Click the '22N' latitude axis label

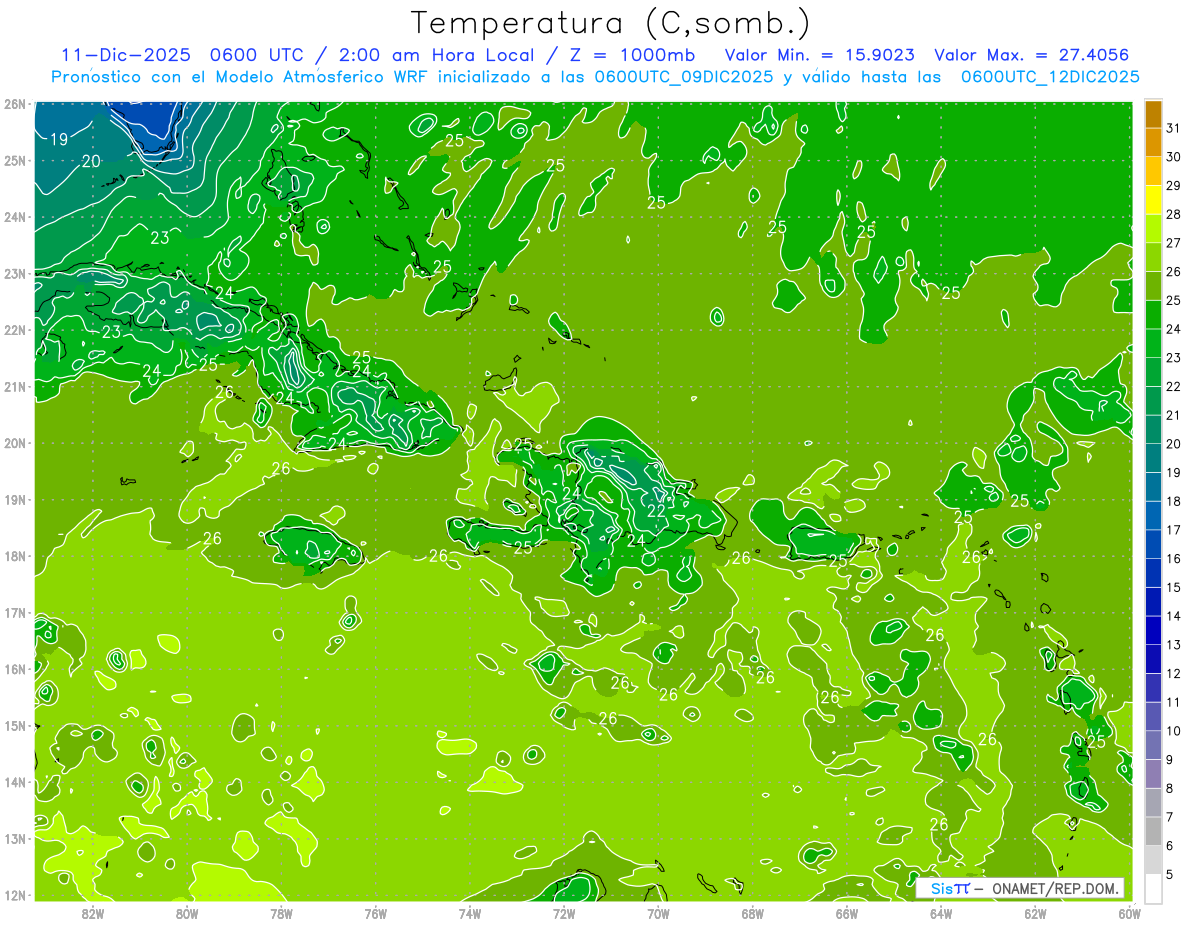[x=14, y=330]
